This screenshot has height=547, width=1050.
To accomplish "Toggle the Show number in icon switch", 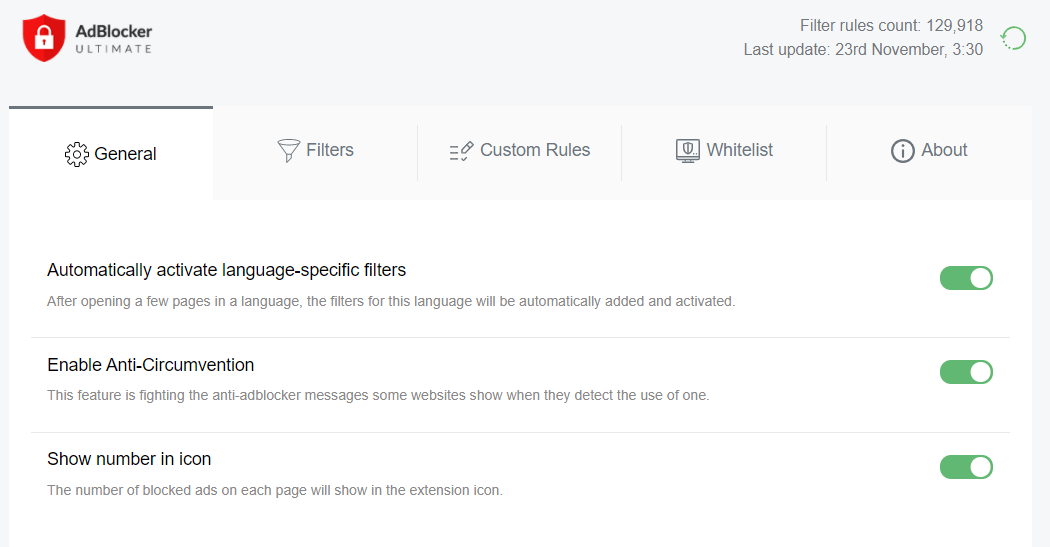I will click(966, 467).
